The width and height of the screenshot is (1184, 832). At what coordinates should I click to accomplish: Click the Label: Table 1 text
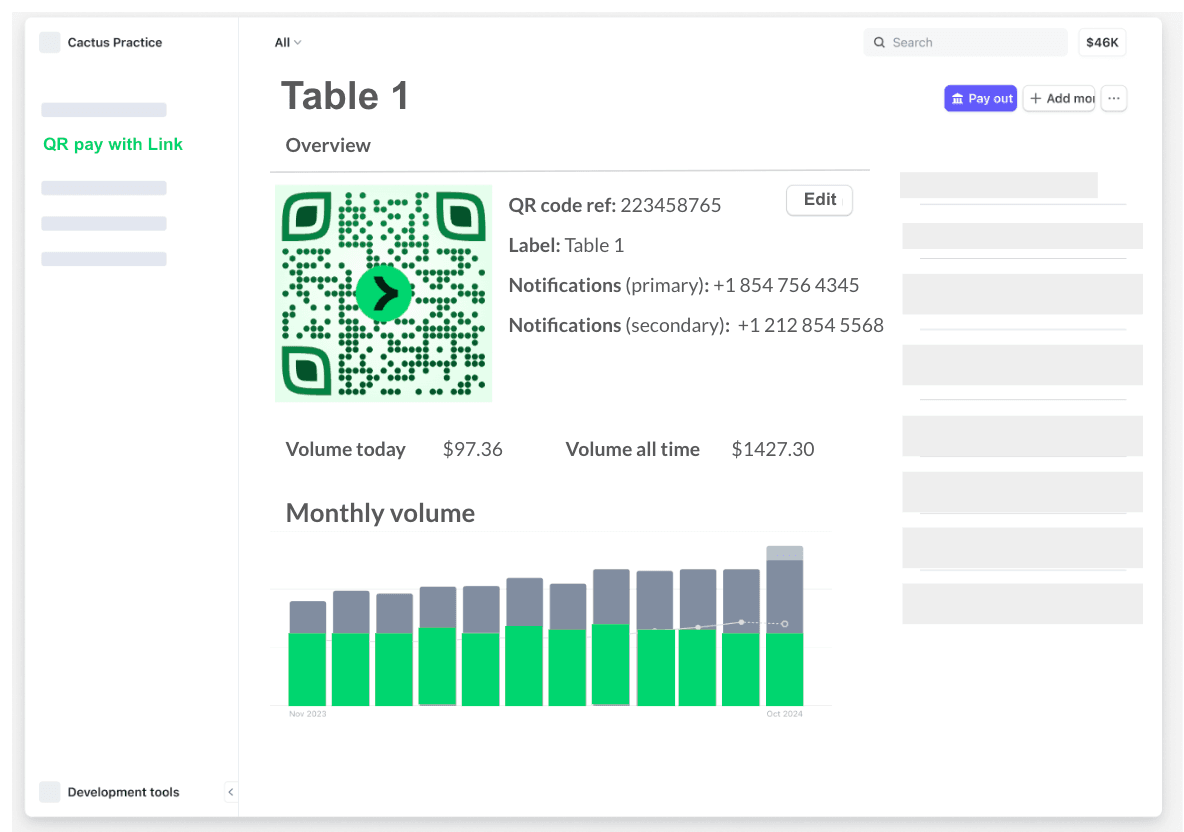566,245
